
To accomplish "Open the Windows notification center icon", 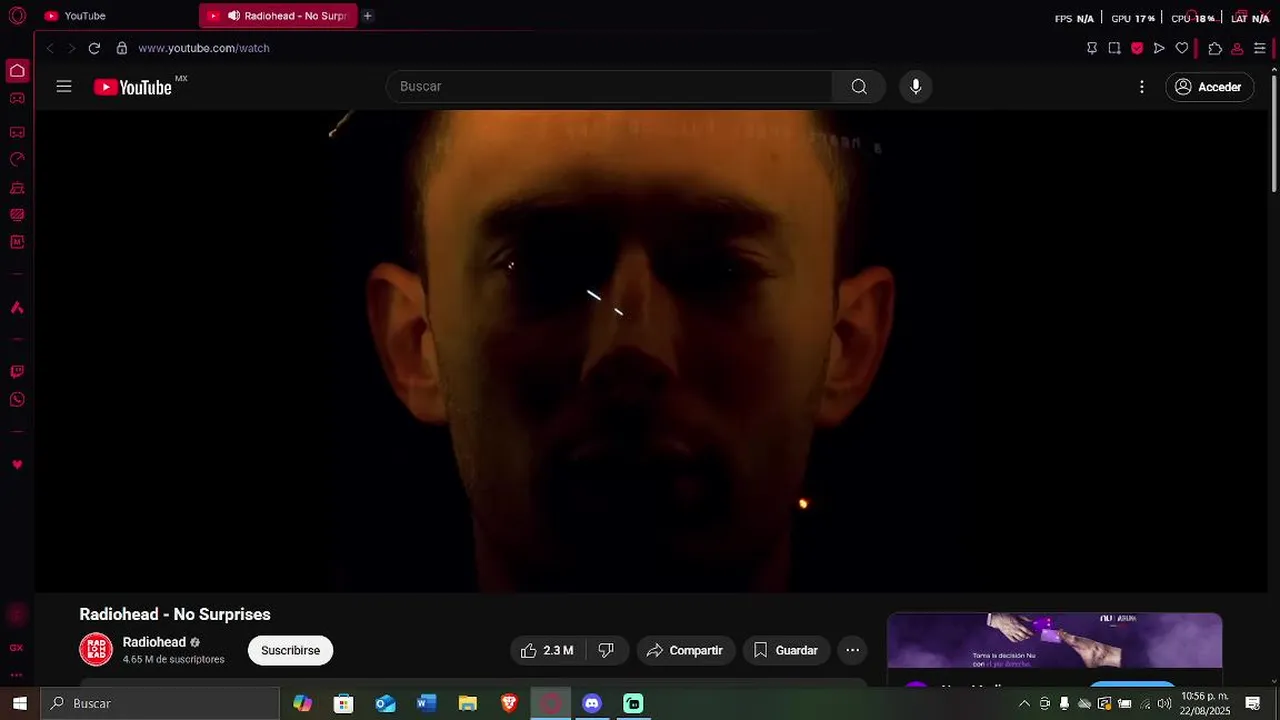I will pyautogui.click(x=1253, y=704).
